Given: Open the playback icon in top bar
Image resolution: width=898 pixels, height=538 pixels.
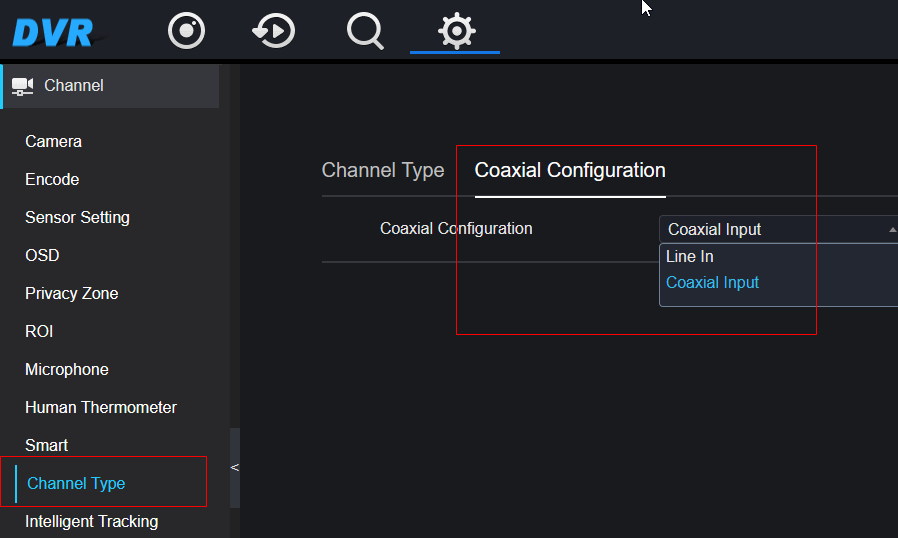Looking at the screenshot, I should point(274,30).
